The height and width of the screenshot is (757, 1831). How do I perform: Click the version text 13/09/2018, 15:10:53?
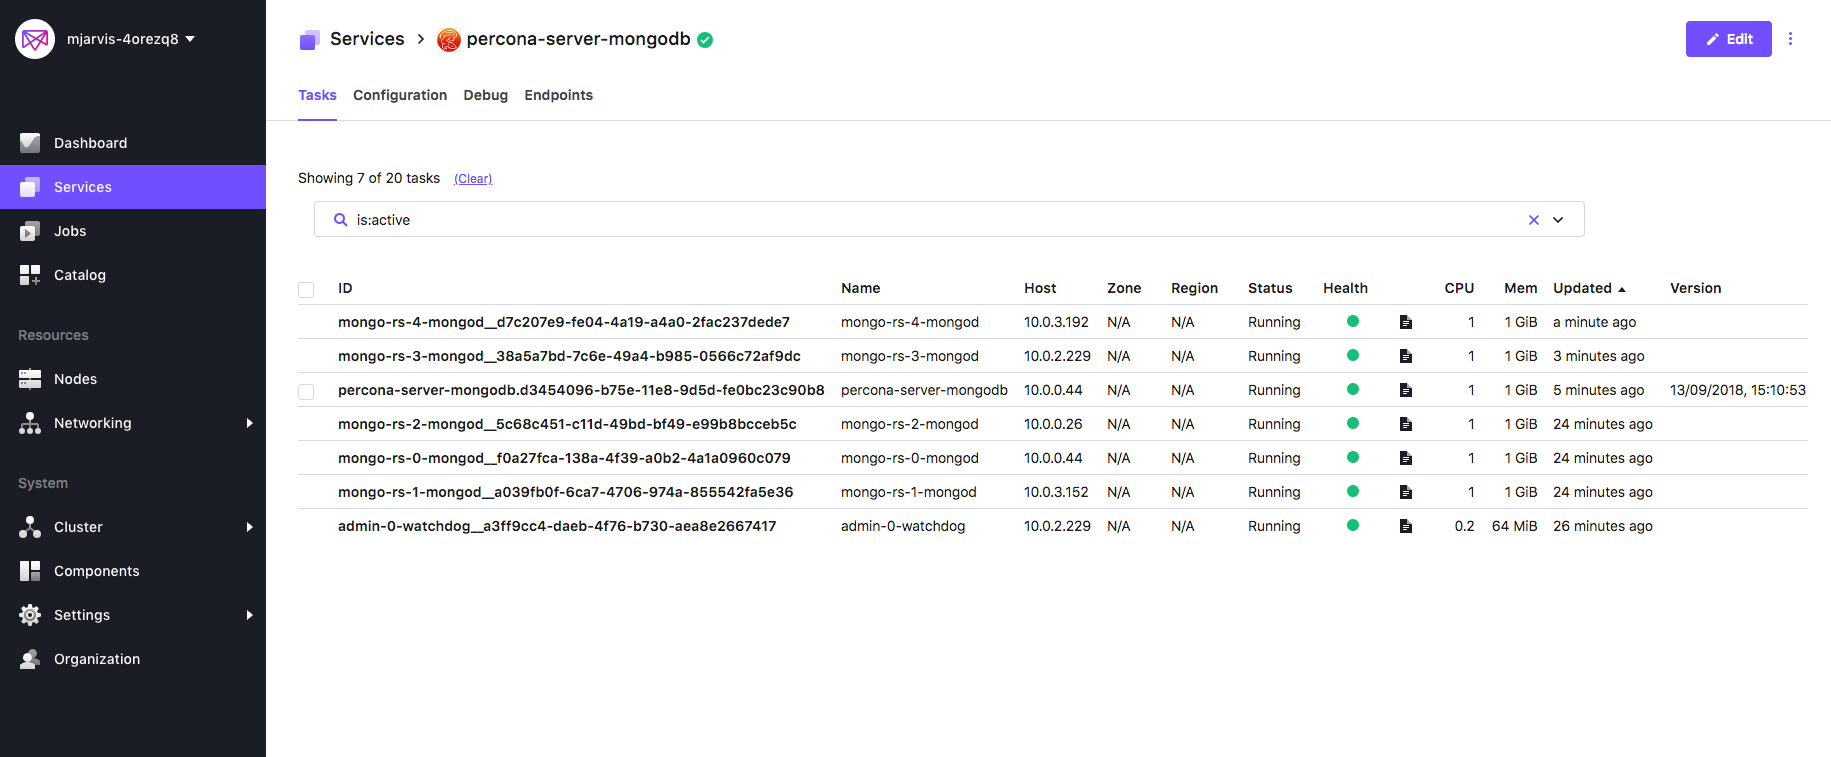click(x=1738, y=390)
